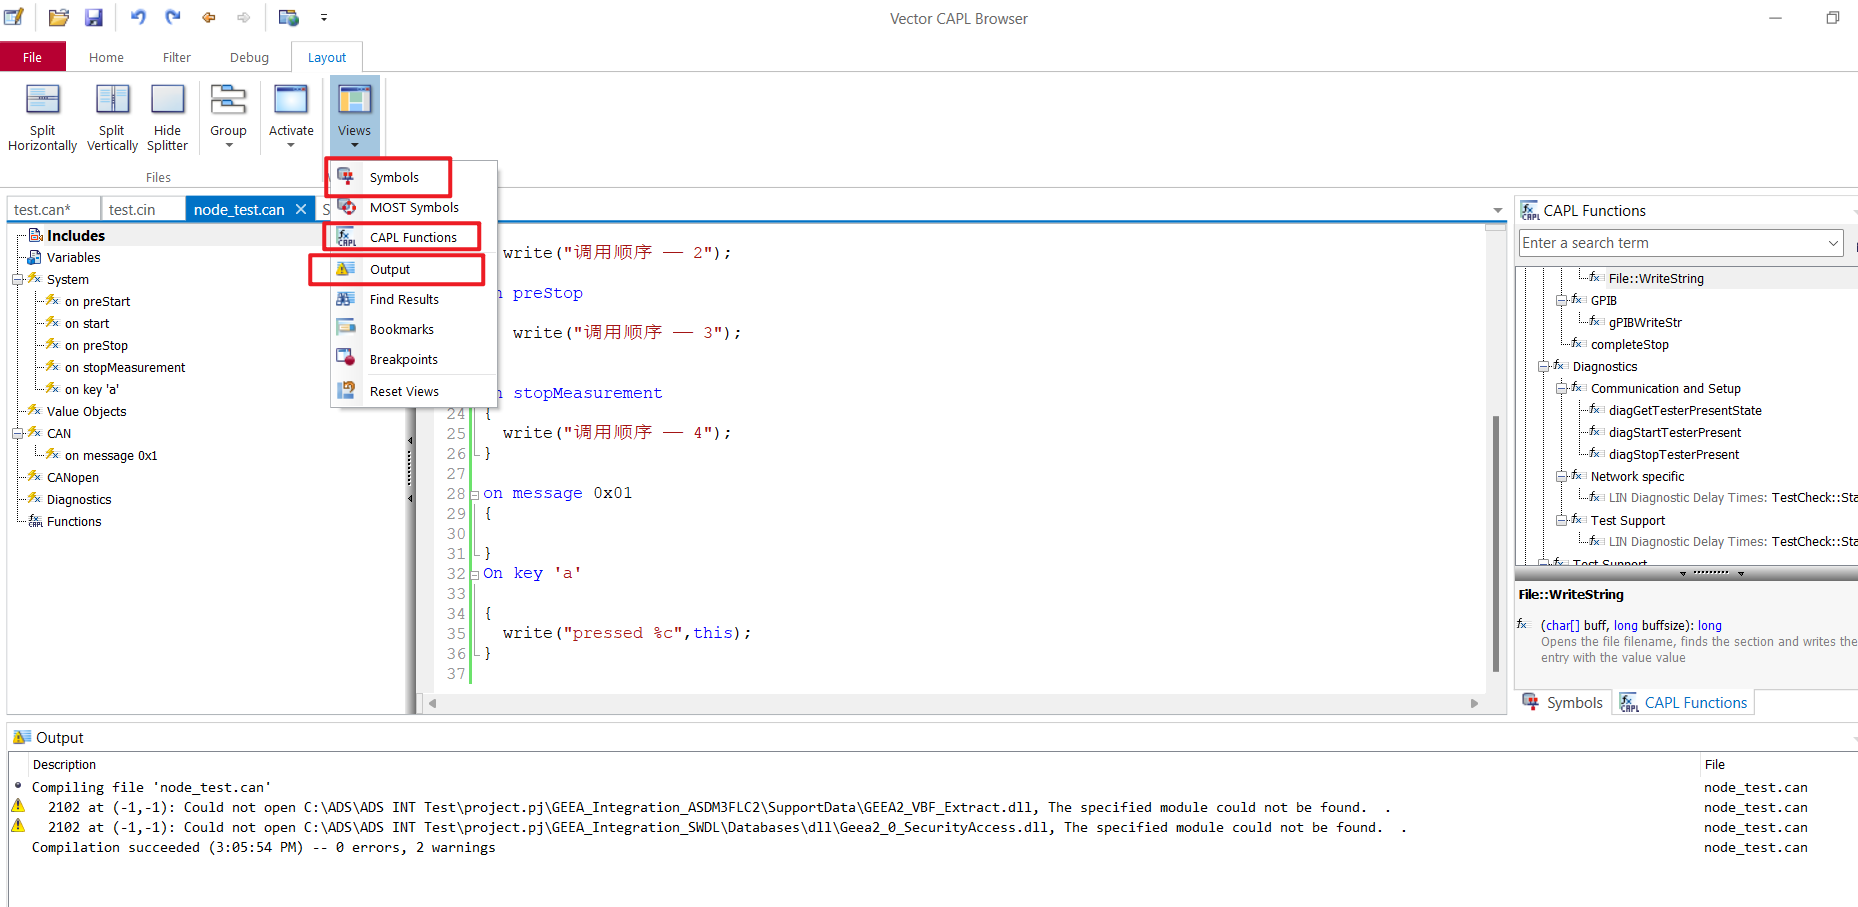Select diagStopTesterPresent function

click(1674, 454)
